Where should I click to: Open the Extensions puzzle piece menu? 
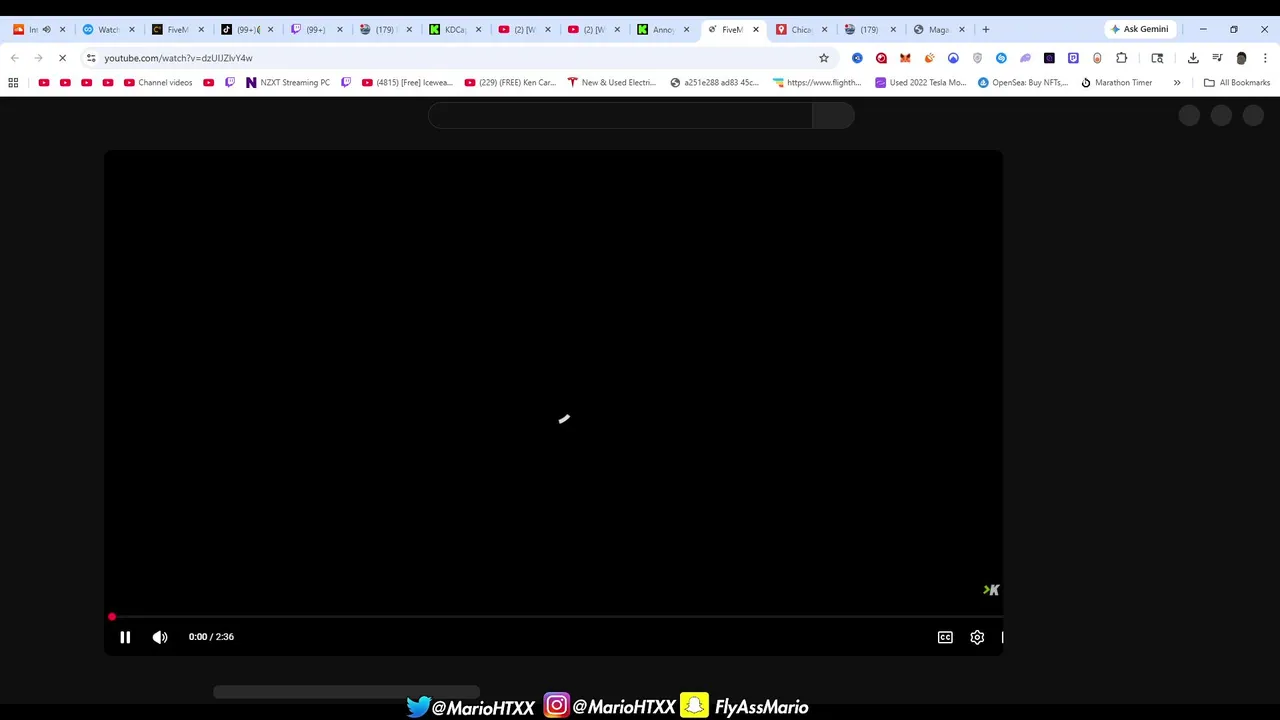1121,58
